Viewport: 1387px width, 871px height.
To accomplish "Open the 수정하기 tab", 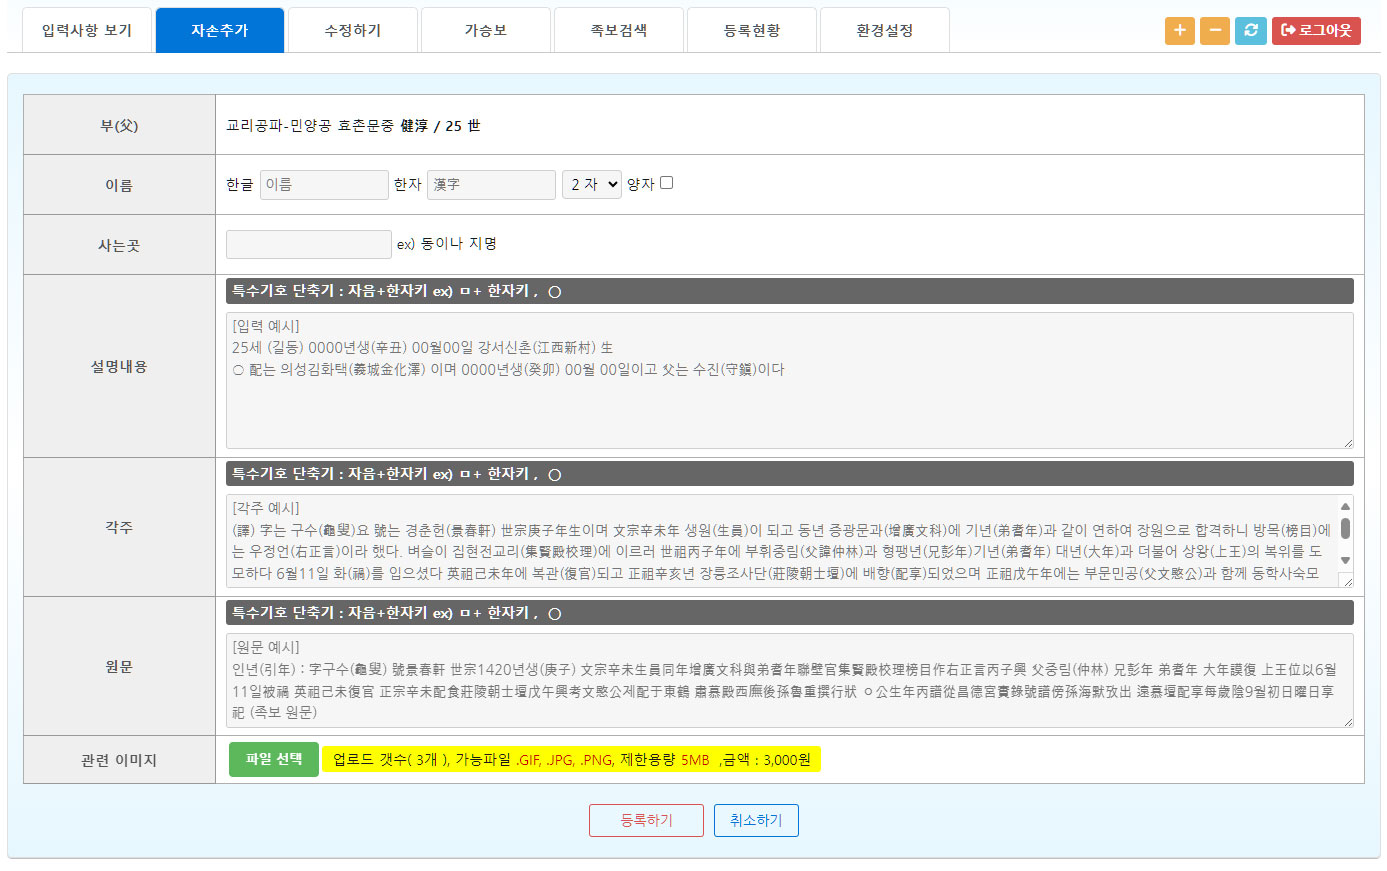I will coord(353,31).
